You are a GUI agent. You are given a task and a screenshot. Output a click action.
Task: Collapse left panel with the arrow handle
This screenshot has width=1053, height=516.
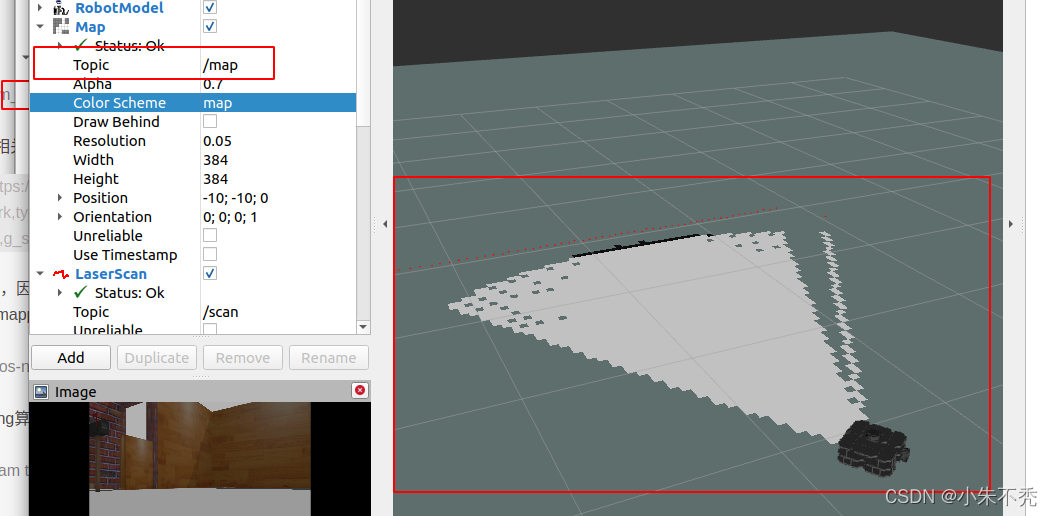(385, 224)
